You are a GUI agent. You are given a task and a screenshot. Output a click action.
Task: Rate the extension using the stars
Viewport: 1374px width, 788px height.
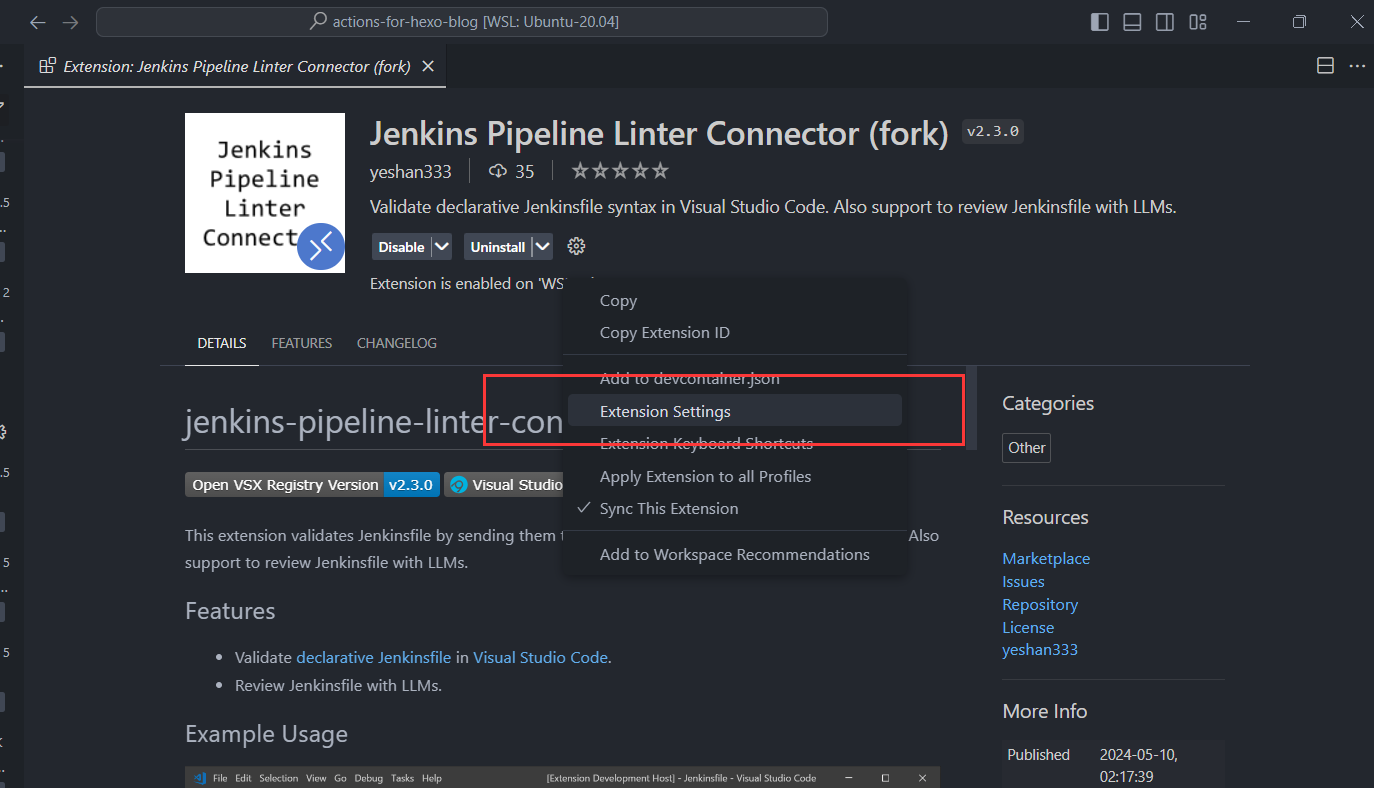(x=619, y=170)
